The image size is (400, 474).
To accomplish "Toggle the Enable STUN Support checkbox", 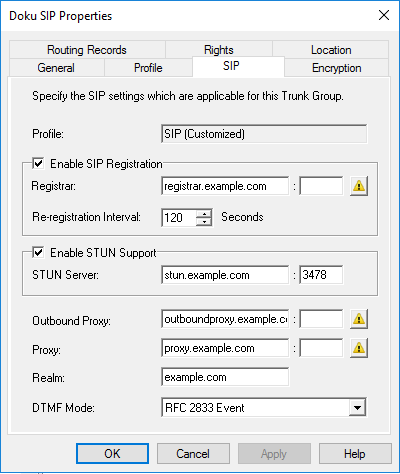I will click(x=38, y=252).
